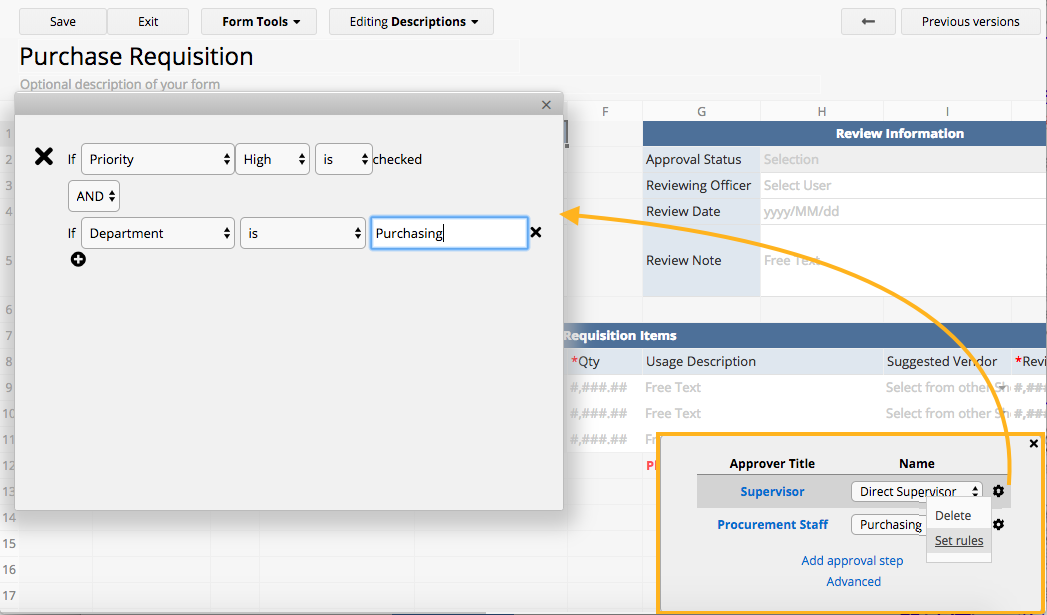Click the back arrow button
The height and width of the screenshot is (615, 1047).
868,21
